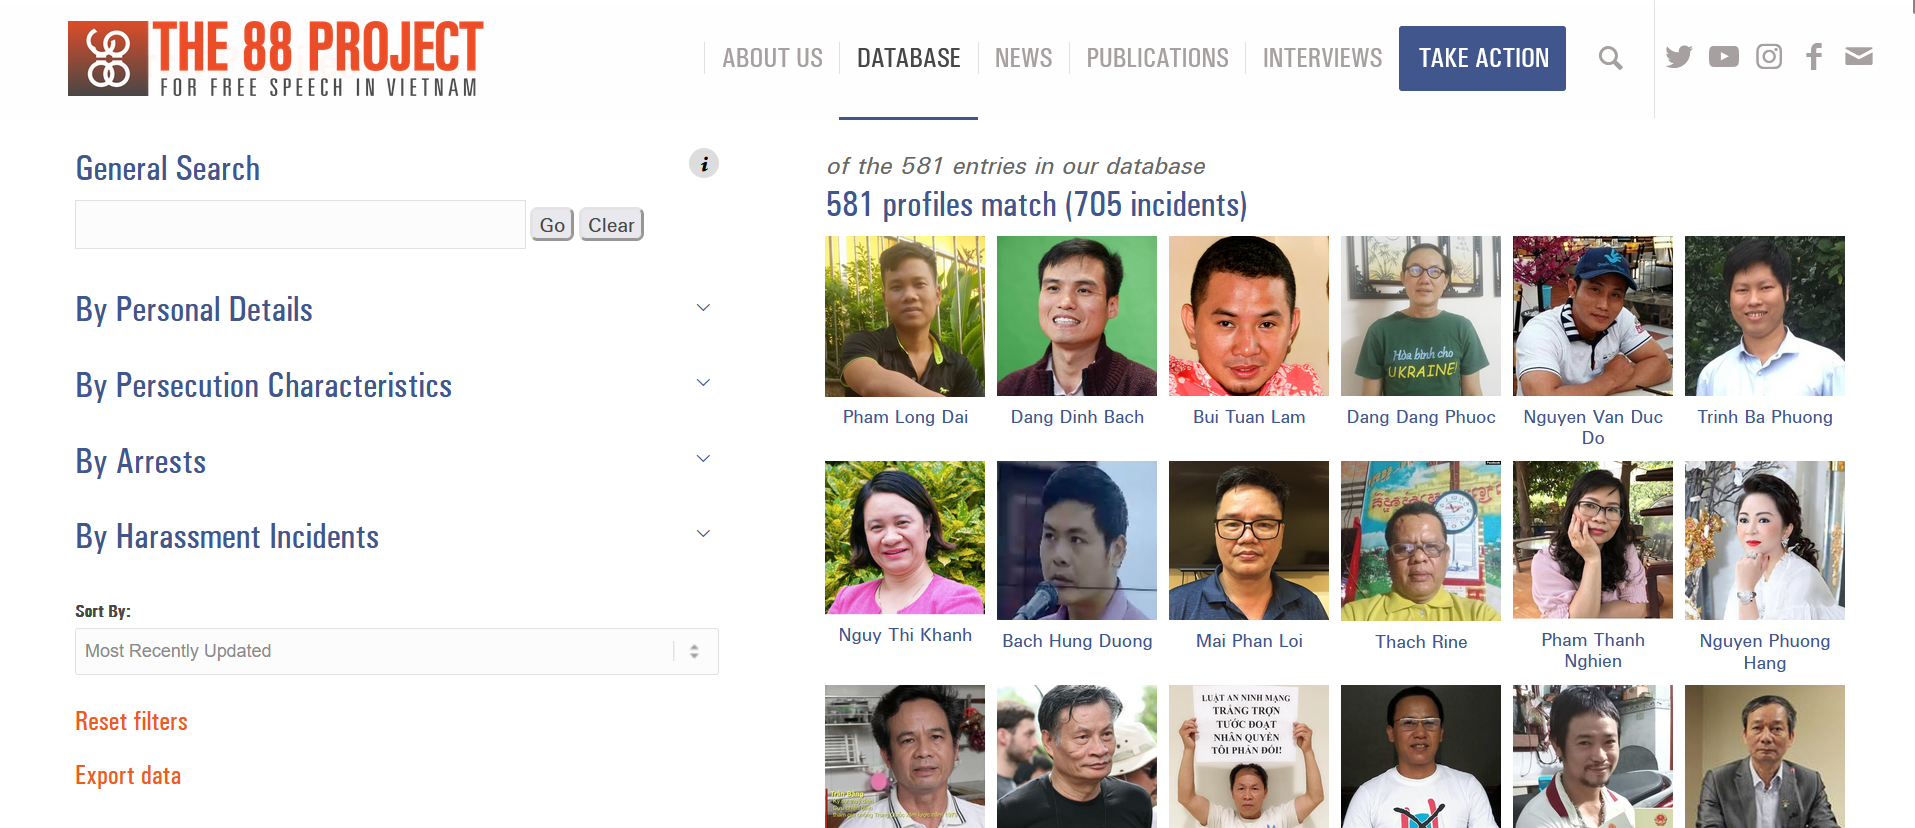Open the Instagram profile icon

coord(1769,57)
